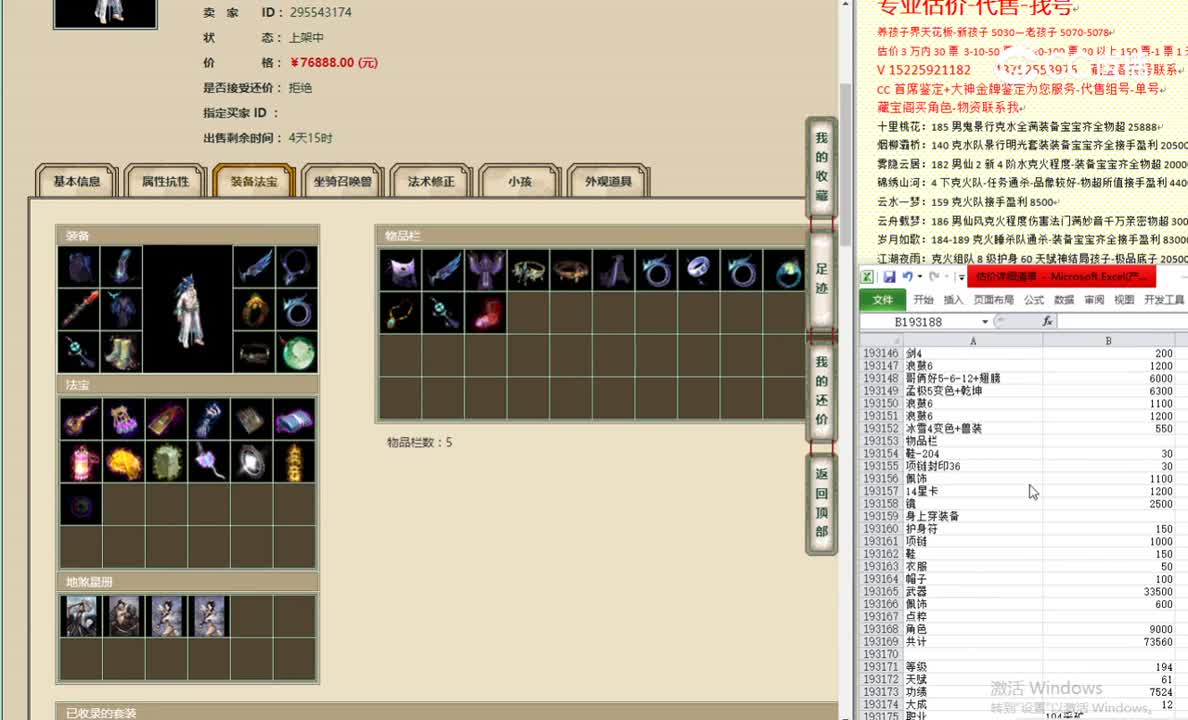The width and height of the screenshot is (1188, 720).
Task: Click the cell with value 73560
Action: click(1108, 641)
